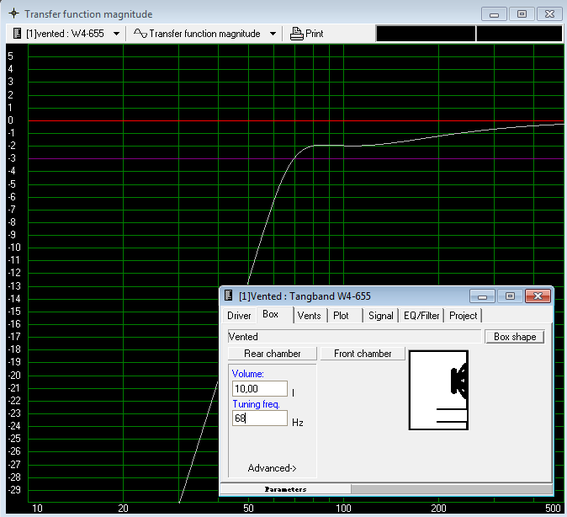The width and height of the screenshot is (567, 517).
Task: Click the star icon in the title bar
Action: tap(14, 14)
